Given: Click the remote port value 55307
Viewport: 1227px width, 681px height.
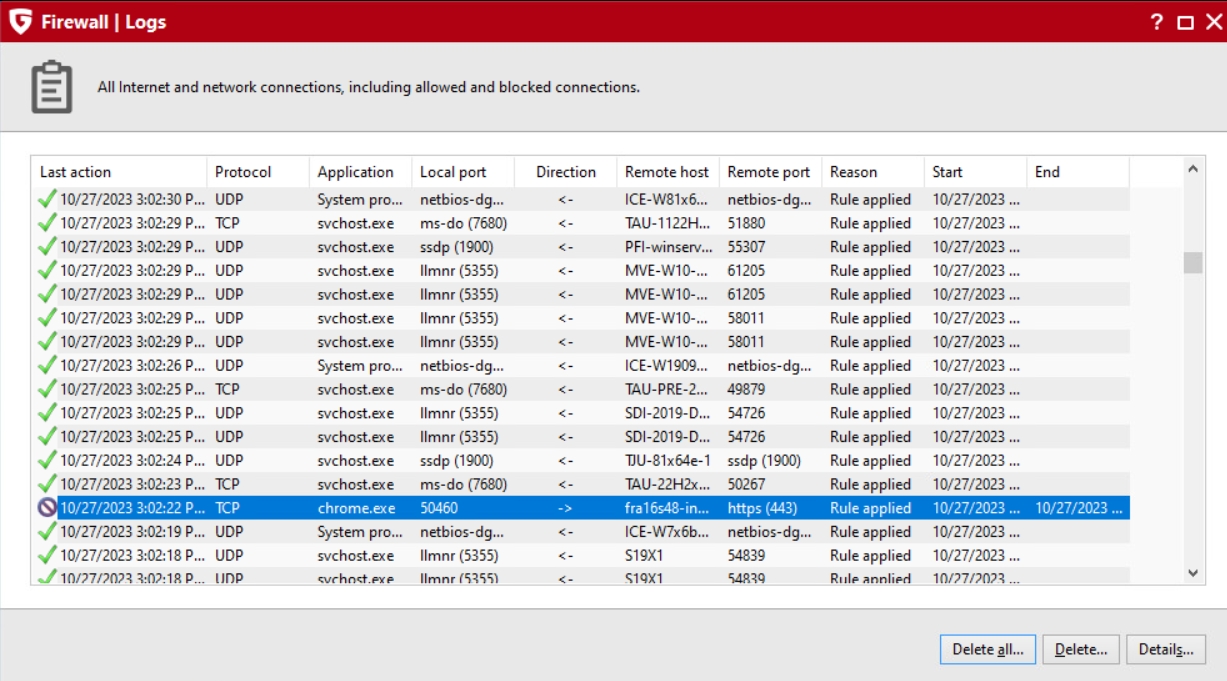Looking at the screenshot, I should pos(746,246).
